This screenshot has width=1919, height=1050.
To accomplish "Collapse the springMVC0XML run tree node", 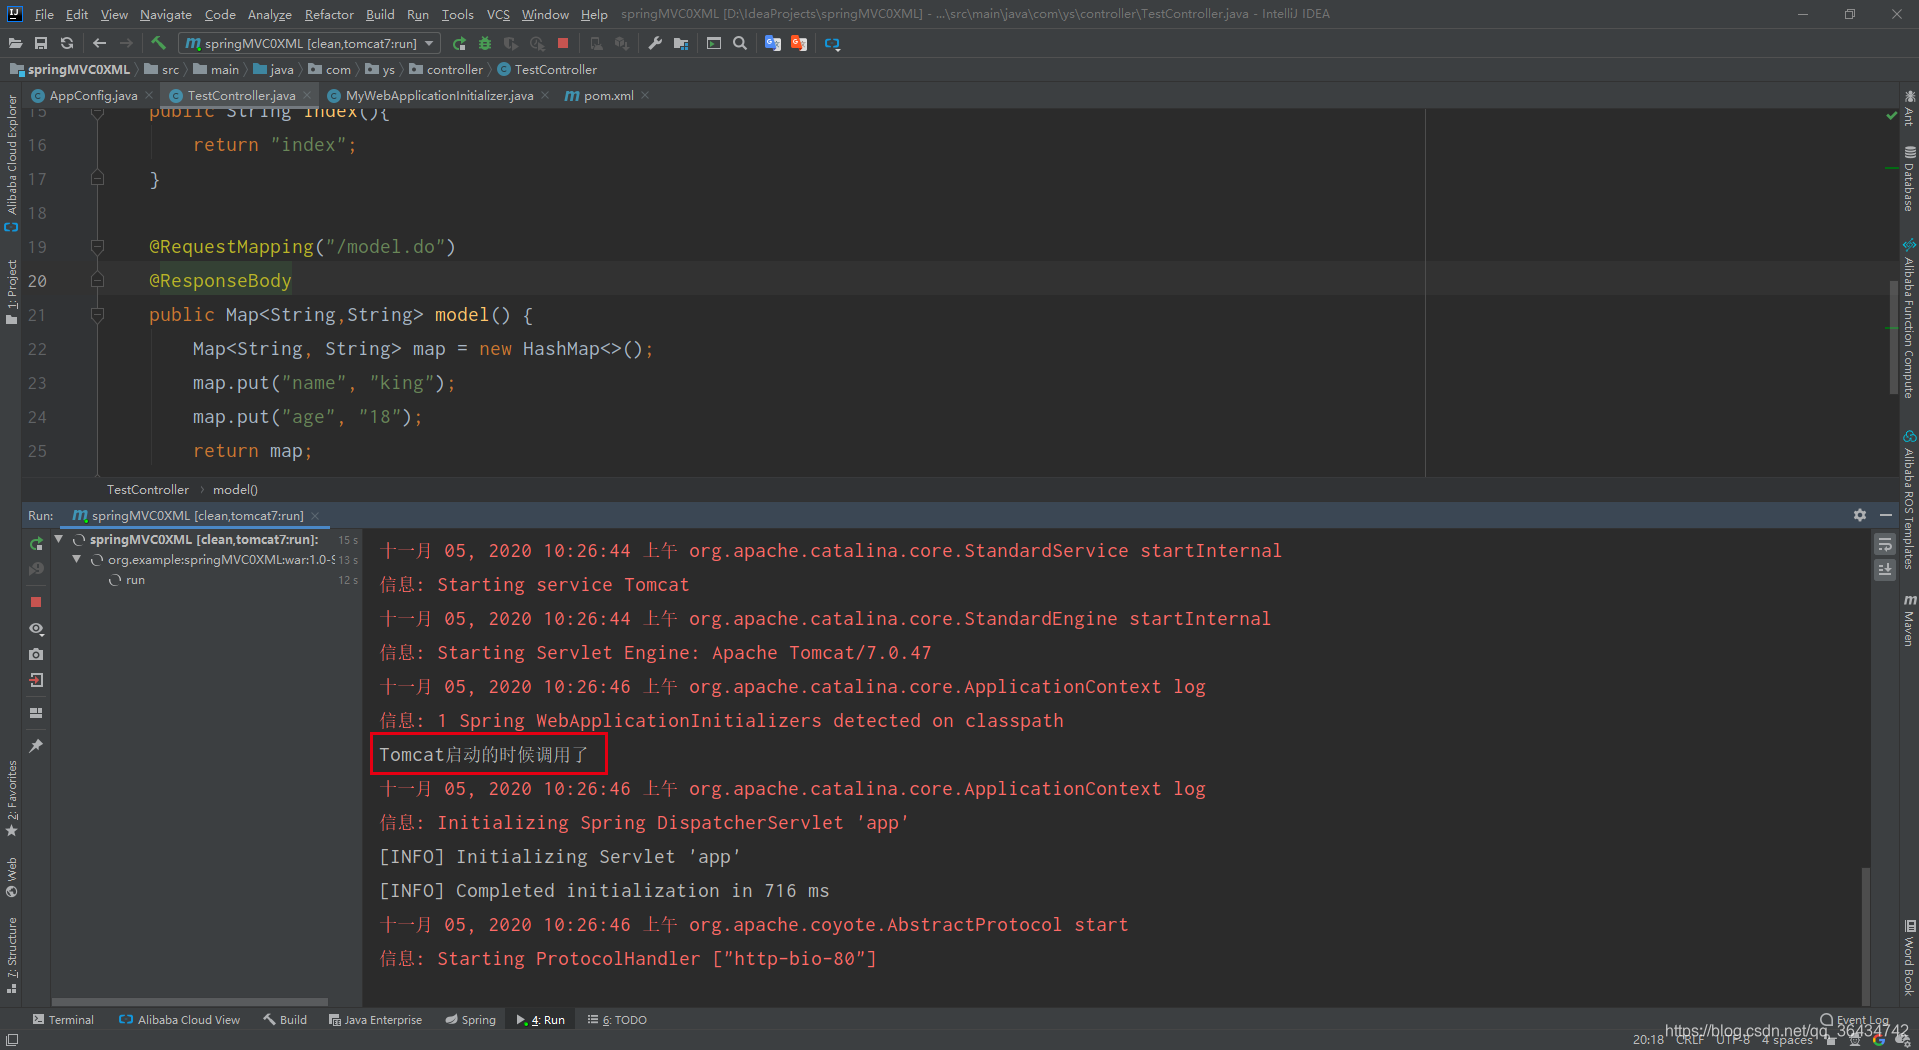I will pyautogui.click(x=59, y=539).
